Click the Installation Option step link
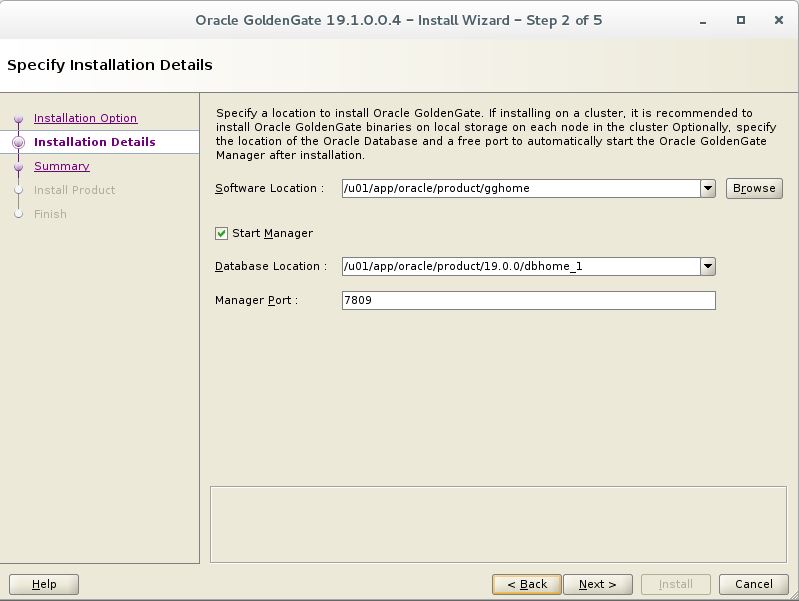 coord(85,118)
